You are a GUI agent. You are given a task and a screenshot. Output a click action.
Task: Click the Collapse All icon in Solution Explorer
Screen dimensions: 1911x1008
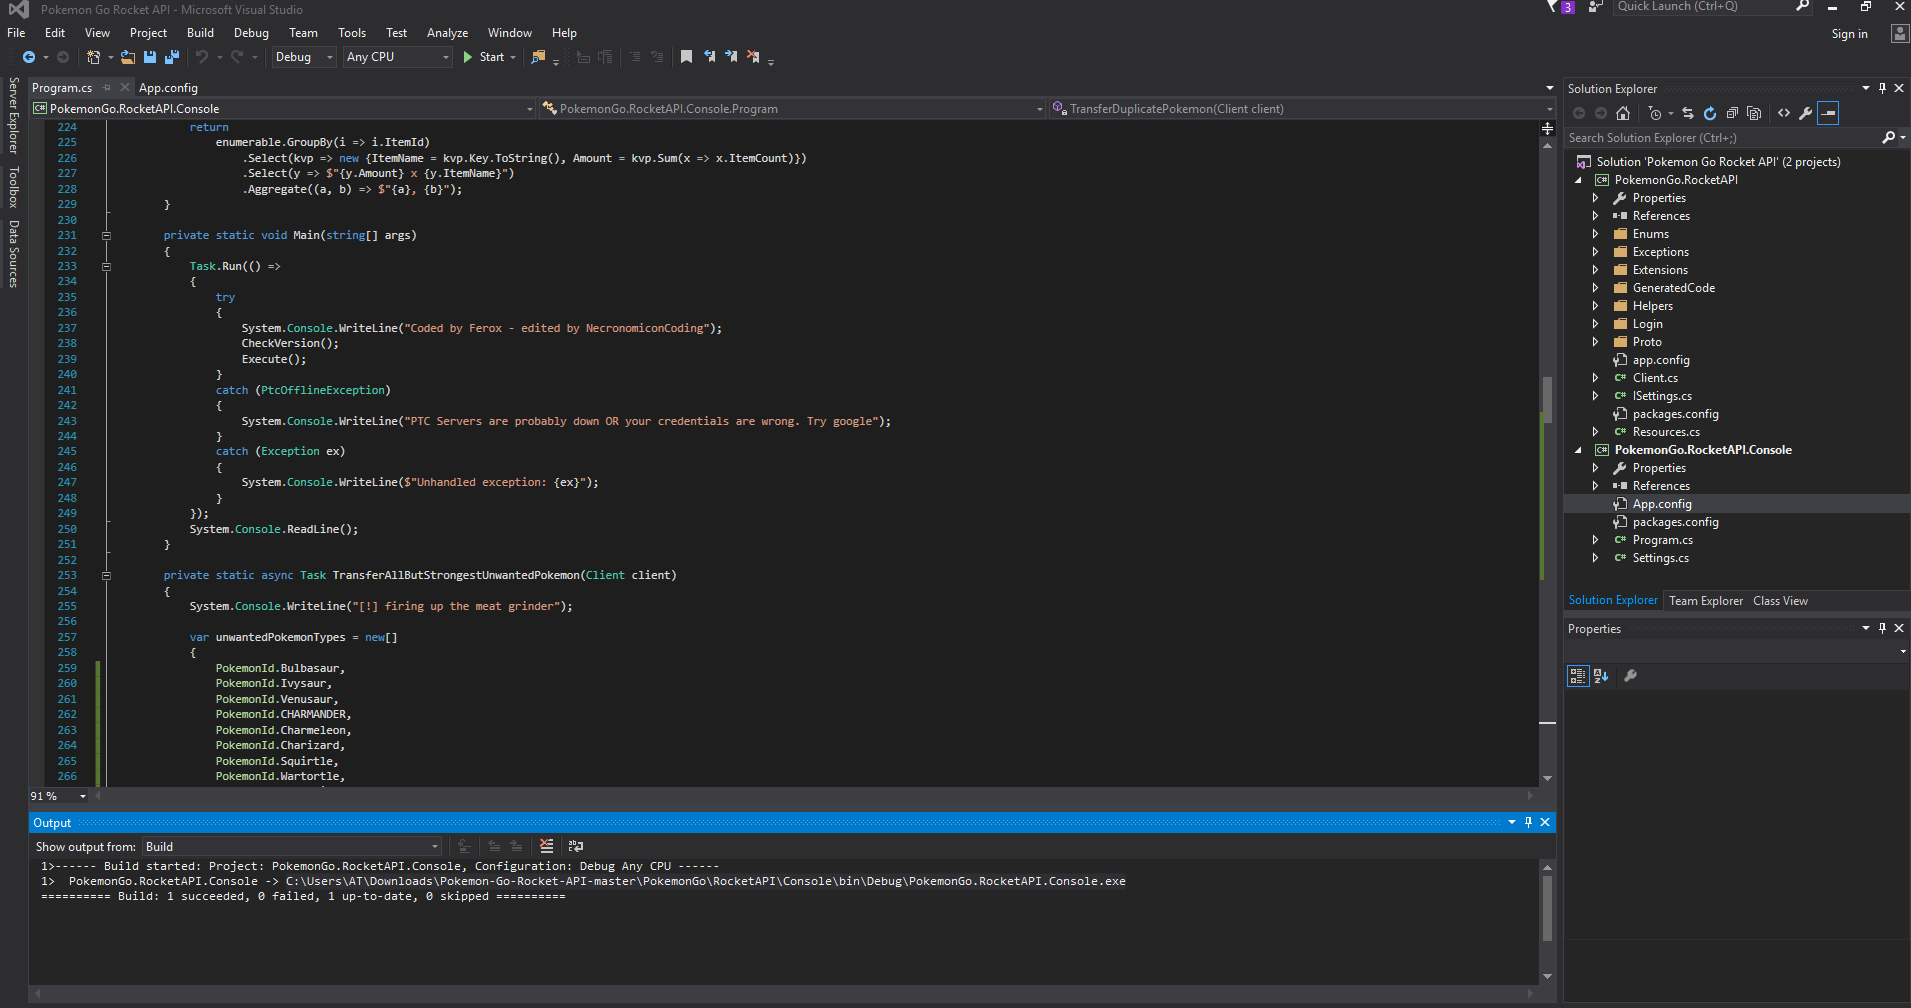pyautogui.click(x=1732, y=113)
